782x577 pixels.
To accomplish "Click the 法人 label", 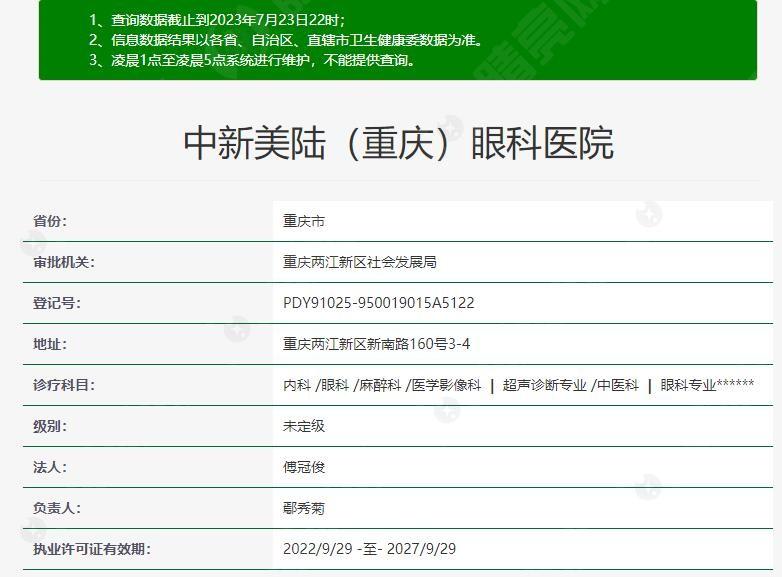I will (x=50, y=467).
